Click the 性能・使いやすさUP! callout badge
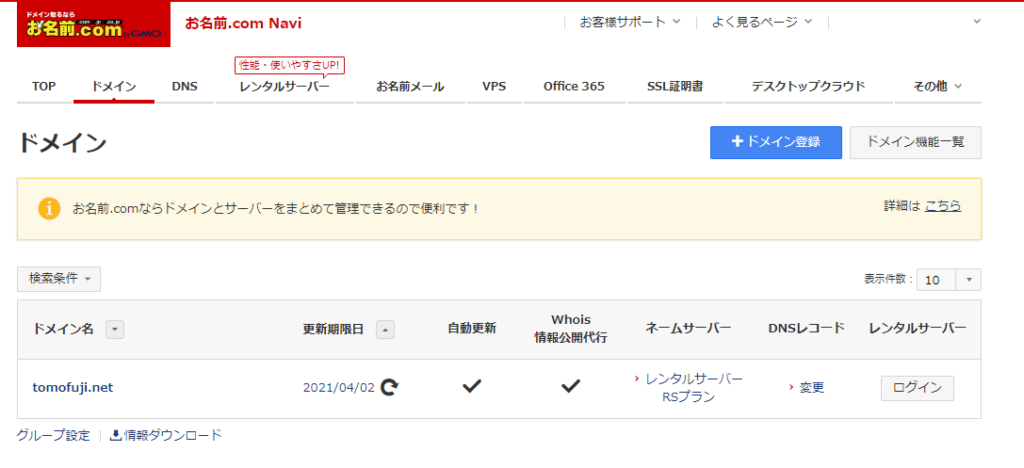Screen dimensions: 1024x468 [x=289, y=65]
